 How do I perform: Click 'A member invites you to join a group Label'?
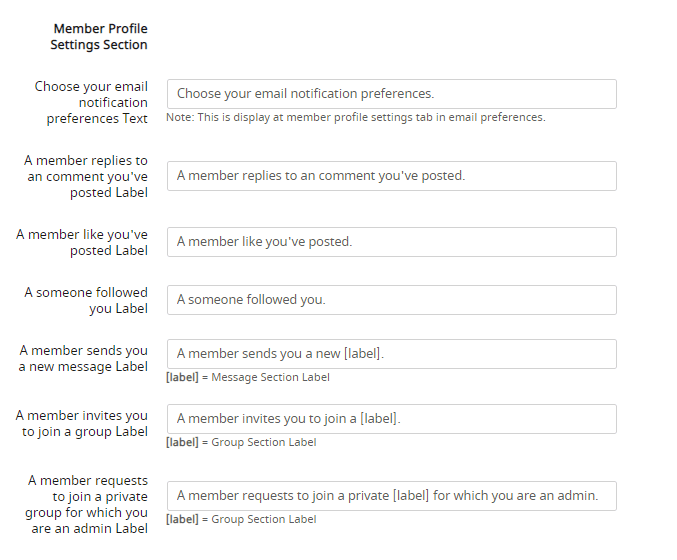(82, 423)
